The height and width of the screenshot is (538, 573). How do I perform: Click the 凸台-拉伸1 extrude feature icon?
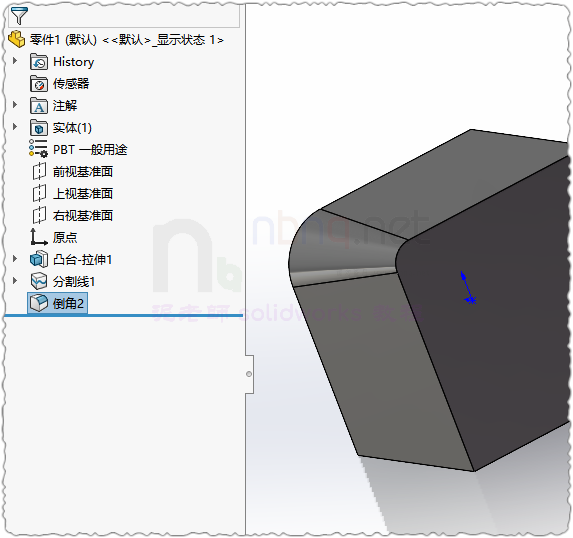(39, 259)
